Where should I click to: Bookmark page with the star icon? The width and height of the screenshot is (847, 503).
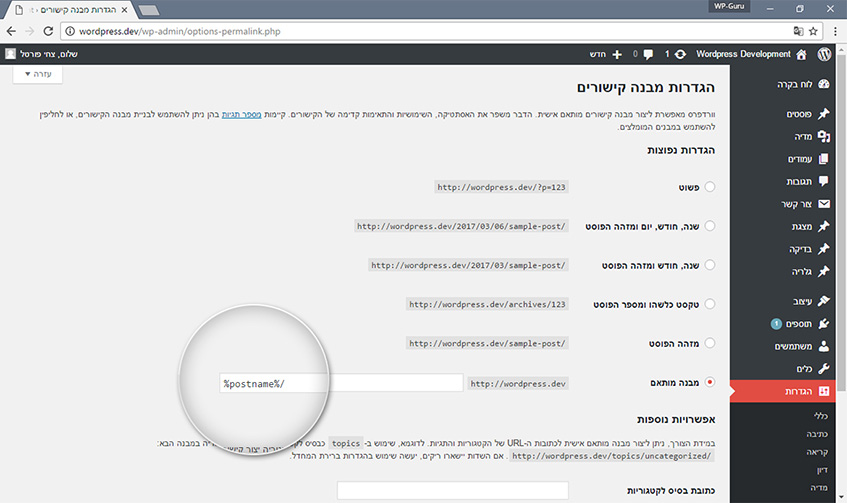[813, 31]
